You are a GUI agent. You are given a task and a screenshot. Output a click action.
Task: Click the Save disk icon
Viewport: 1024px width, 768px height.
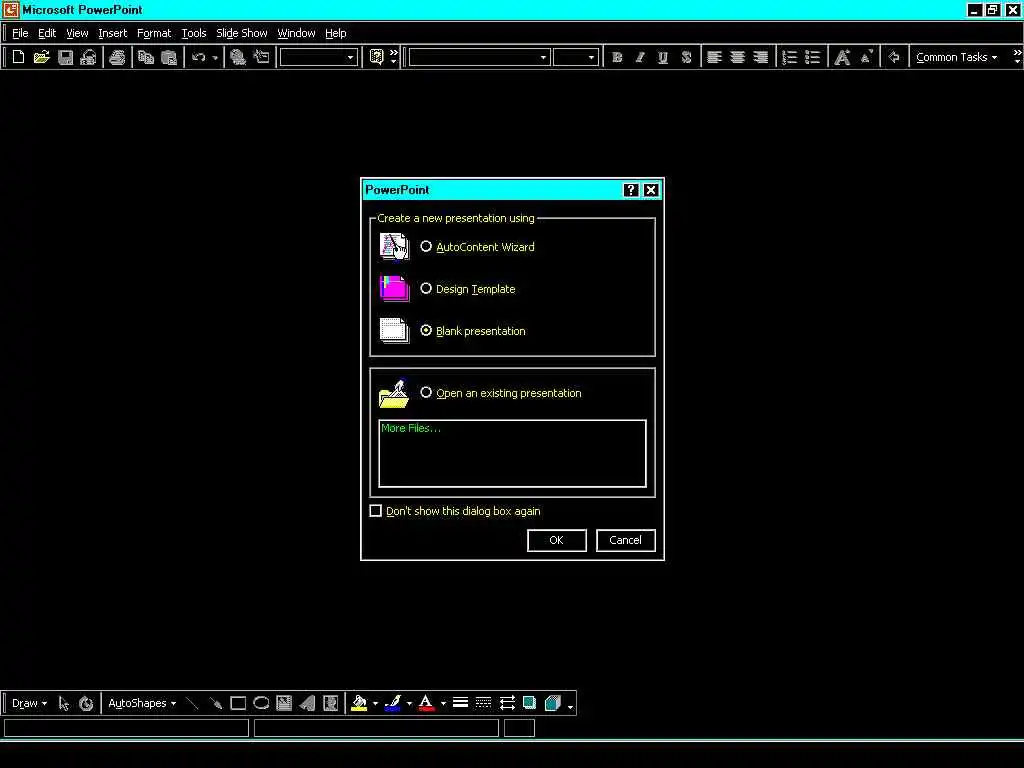pyautogui.click(x=65, y=57)
